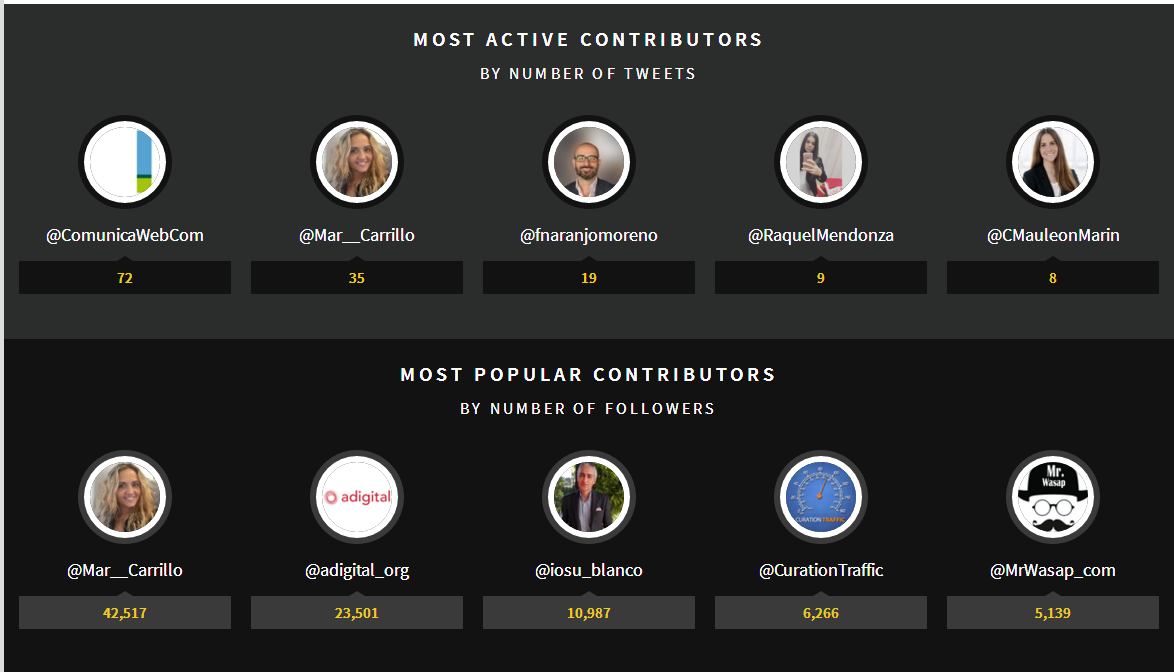Open the @MrWasap_com username link
This screenshot has height=672, width=1174.
pyautogui.click(x=1053, y=570)
